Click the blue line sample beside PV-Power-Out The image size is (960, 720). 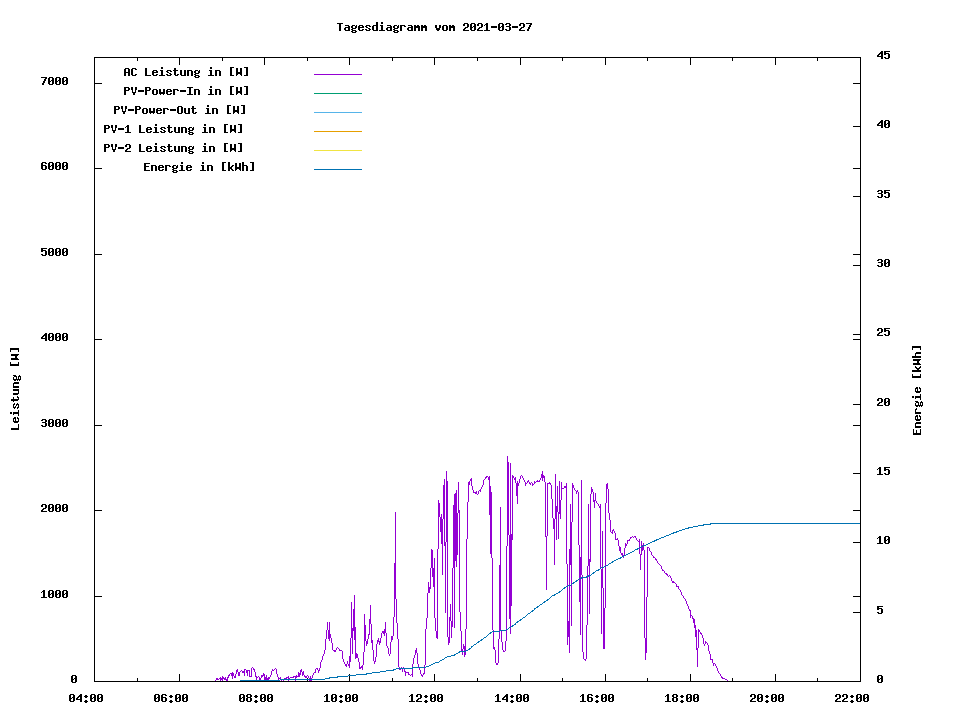[x=337, y=112]
